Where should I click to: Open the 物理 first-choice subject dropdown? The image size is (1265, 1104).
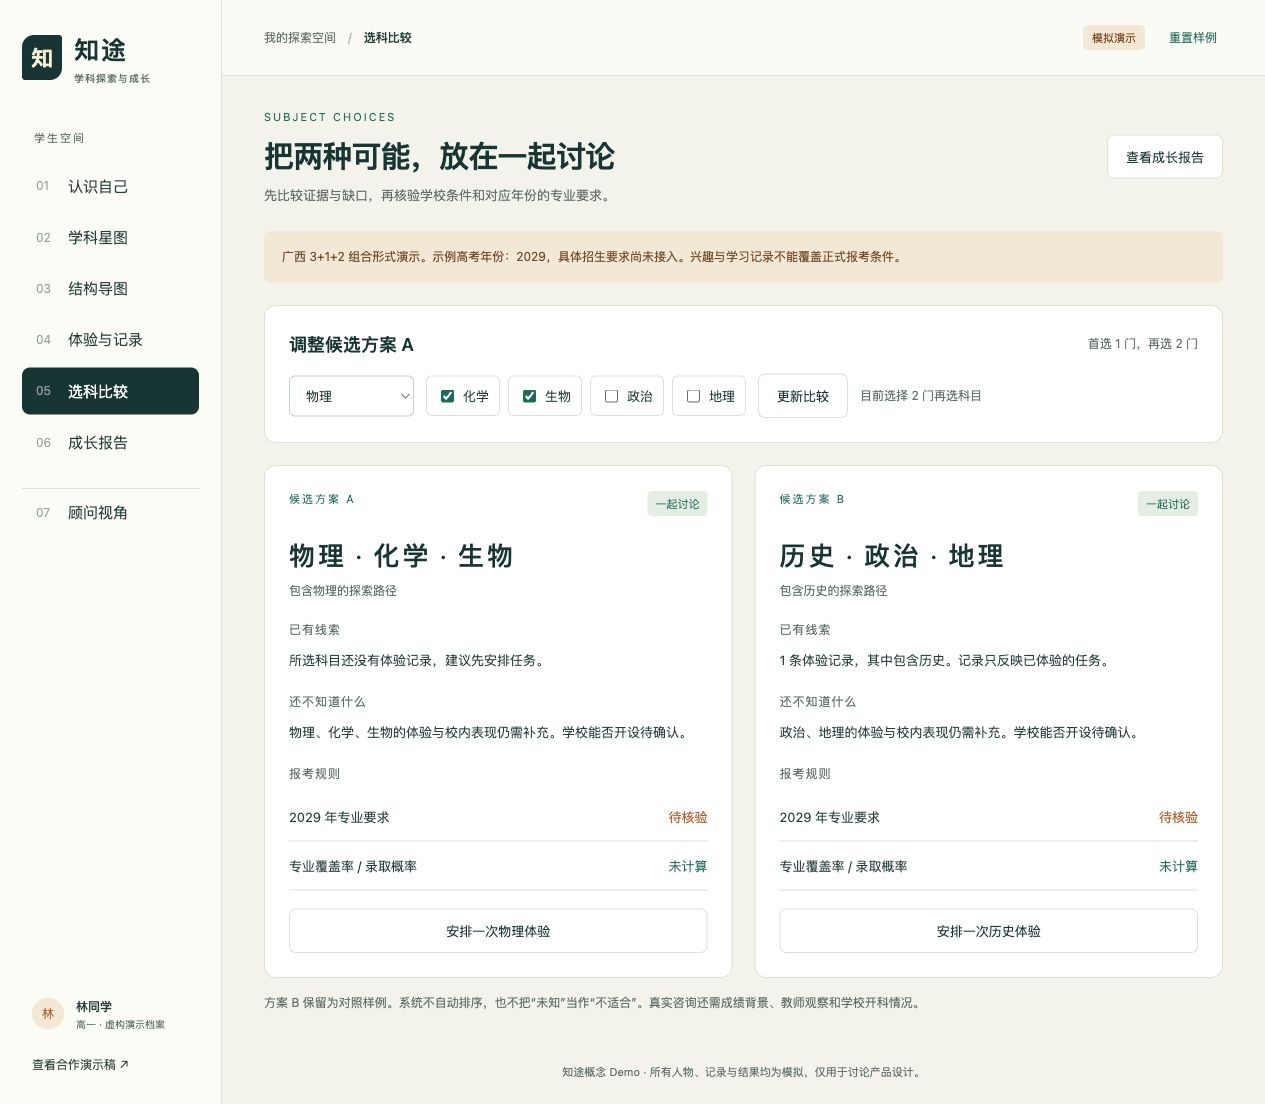[x=351, y=396]
